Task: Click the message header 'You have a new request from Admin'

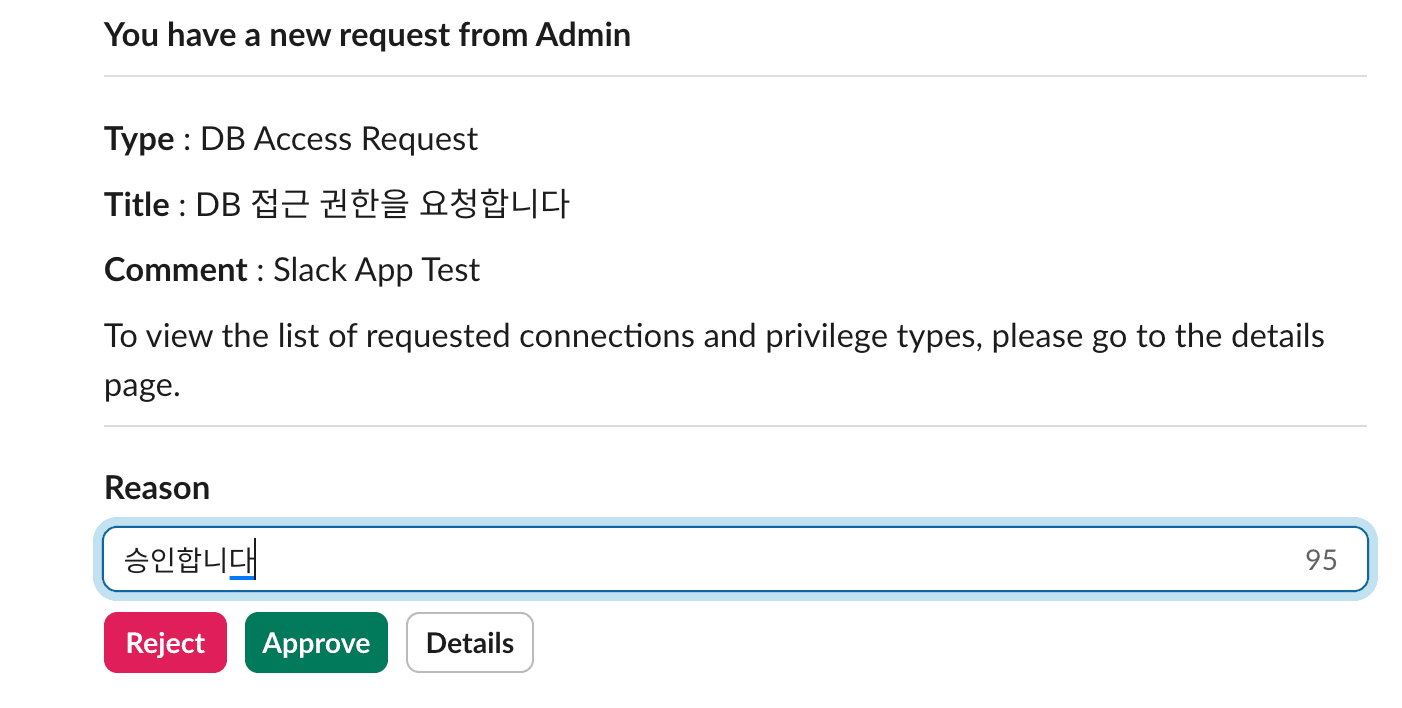Action: pos(367,34)
